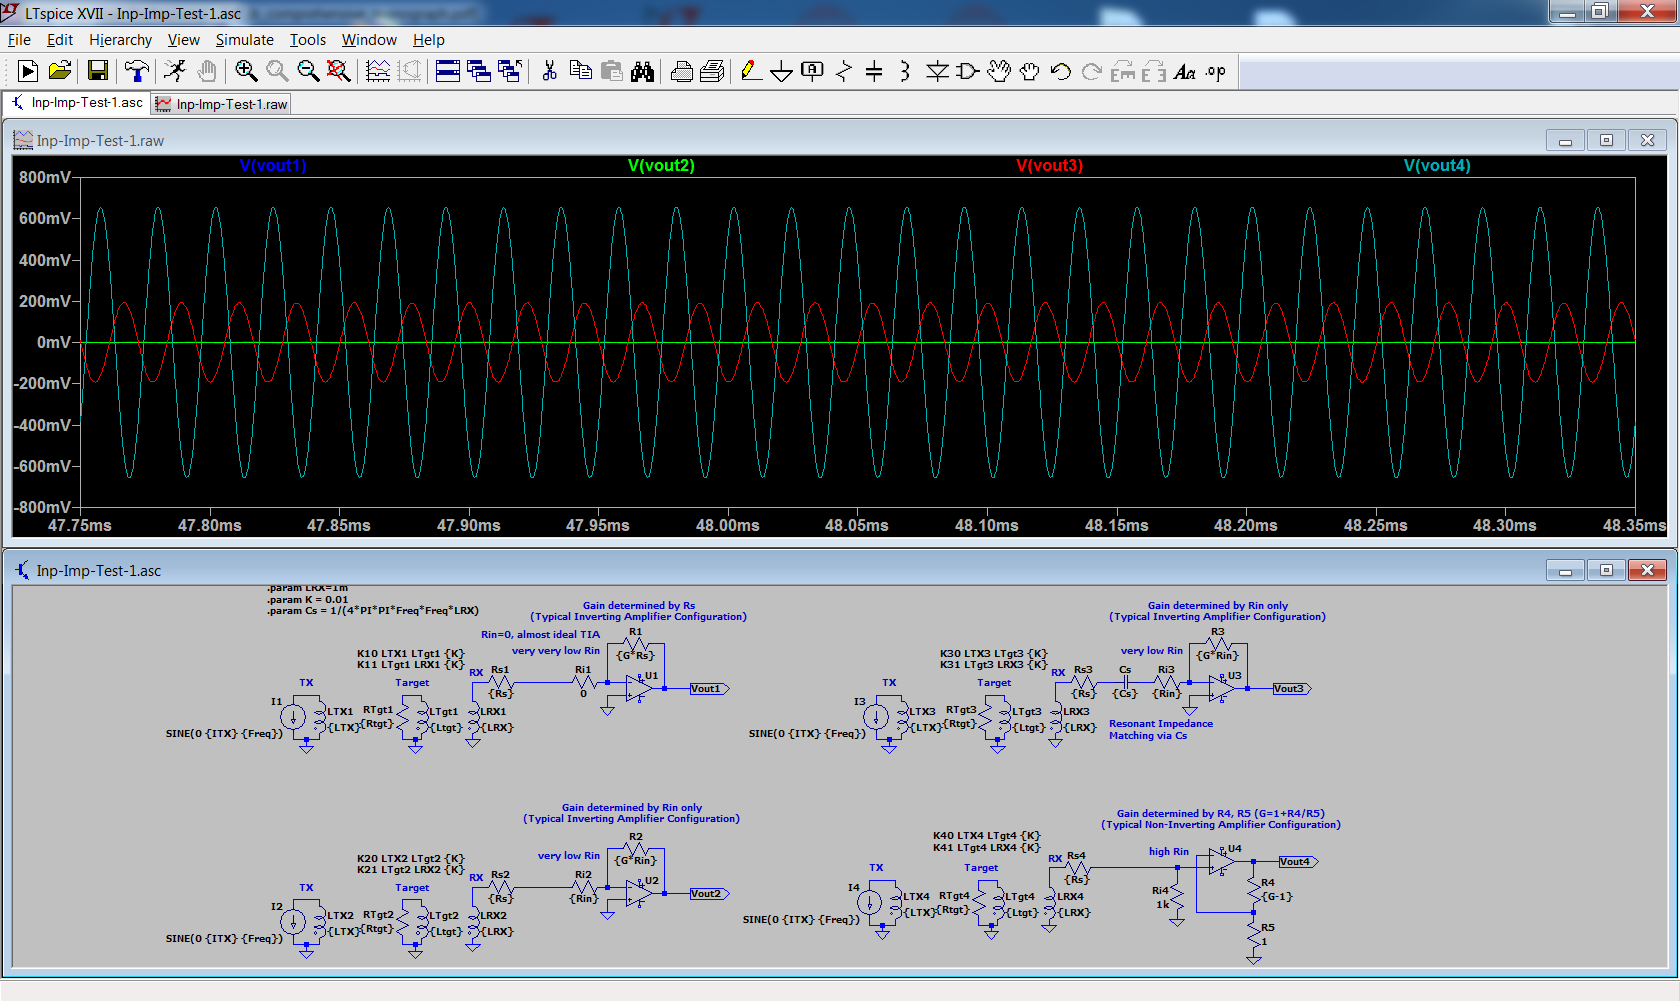1680x1002 pixels.
Task: Click the Halt simulation hand icon
Action: tap(207, 71)
